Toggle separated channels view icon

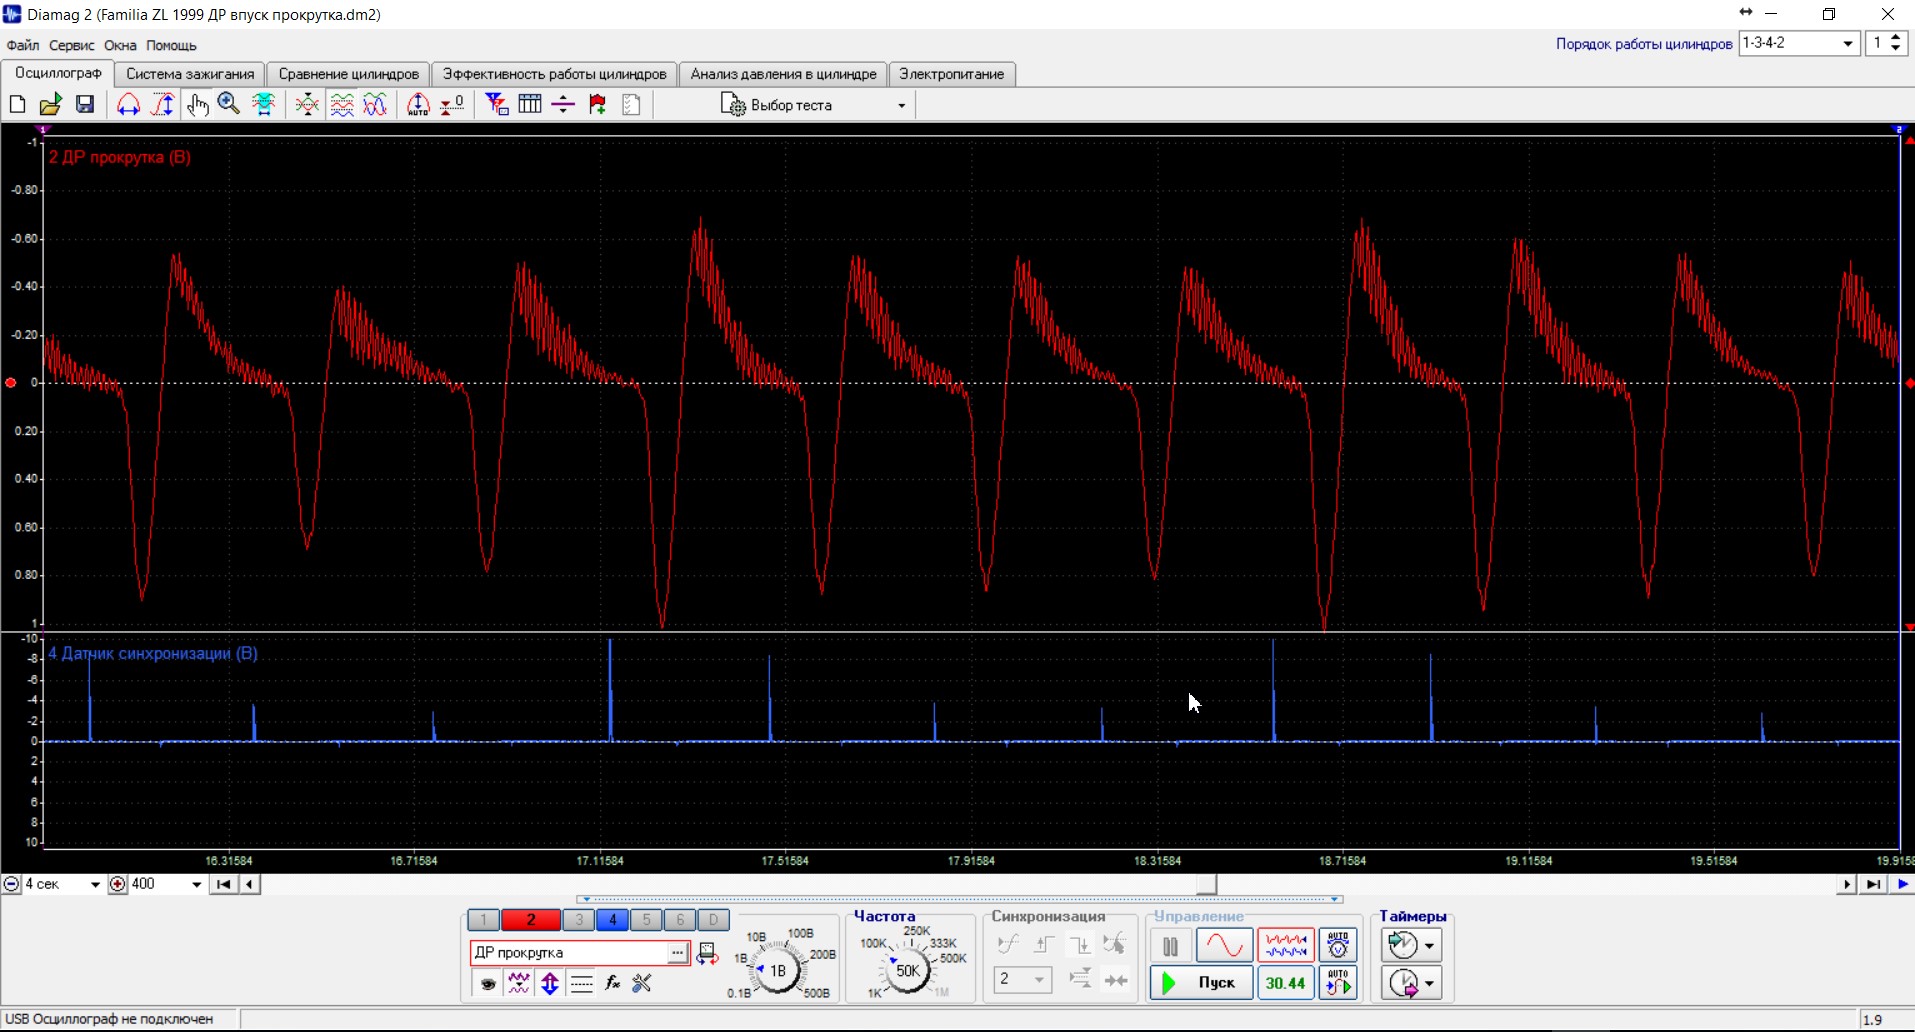(342, 104)
